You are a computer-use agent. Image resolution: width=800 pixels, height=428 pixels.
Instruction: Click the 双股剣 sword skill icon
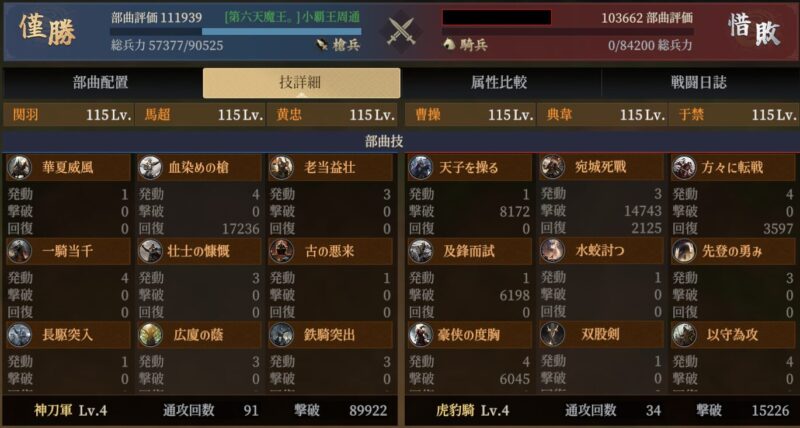pos(553,335)
